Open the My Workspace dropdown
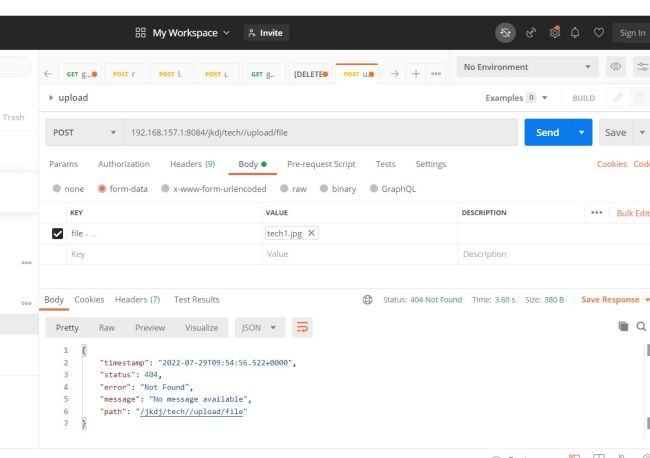Image resolution: width=650 pixels, height=458 pixels. 191,33
